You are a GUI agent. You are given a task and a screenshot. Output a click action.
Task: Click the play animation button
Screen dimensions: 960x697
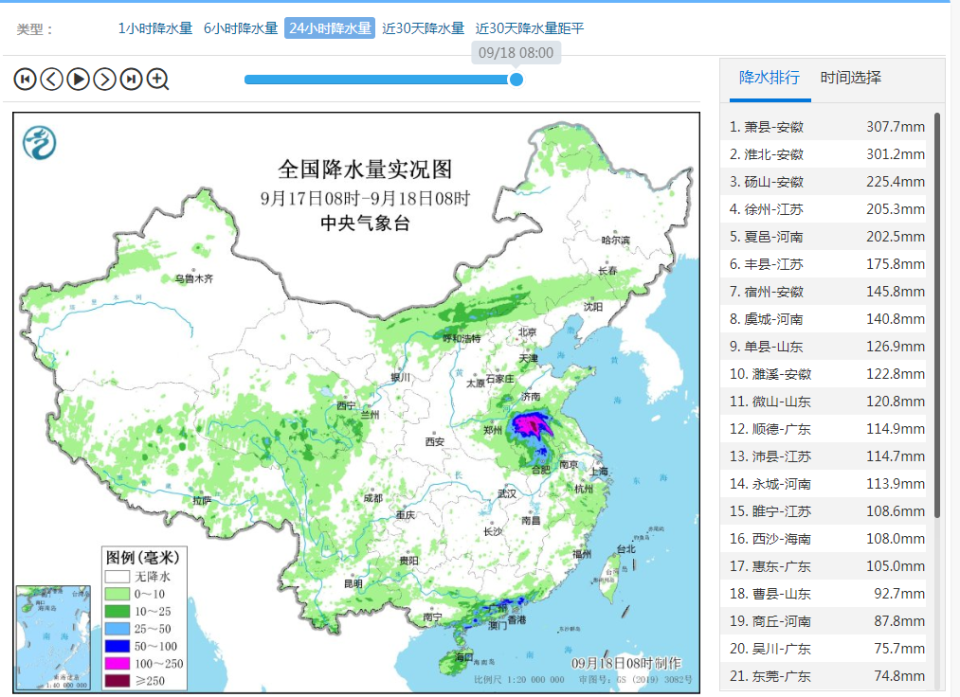tap(77, 78)
